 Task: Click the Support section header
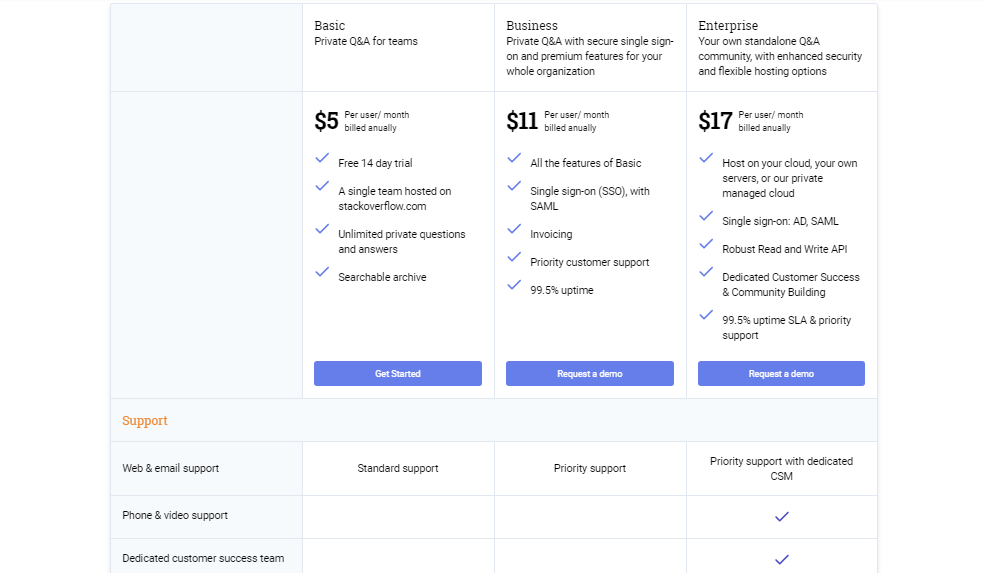[145, 421]
